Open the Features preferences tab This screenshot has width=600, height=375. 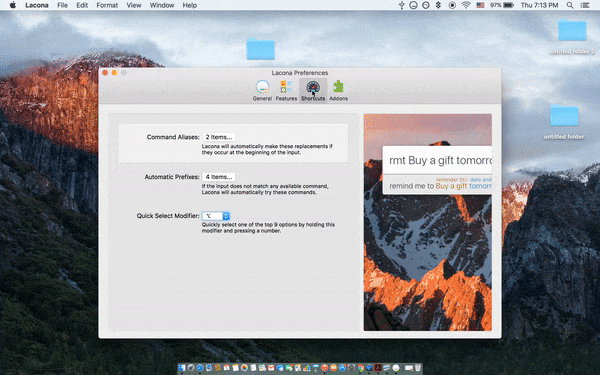(286, 91)
